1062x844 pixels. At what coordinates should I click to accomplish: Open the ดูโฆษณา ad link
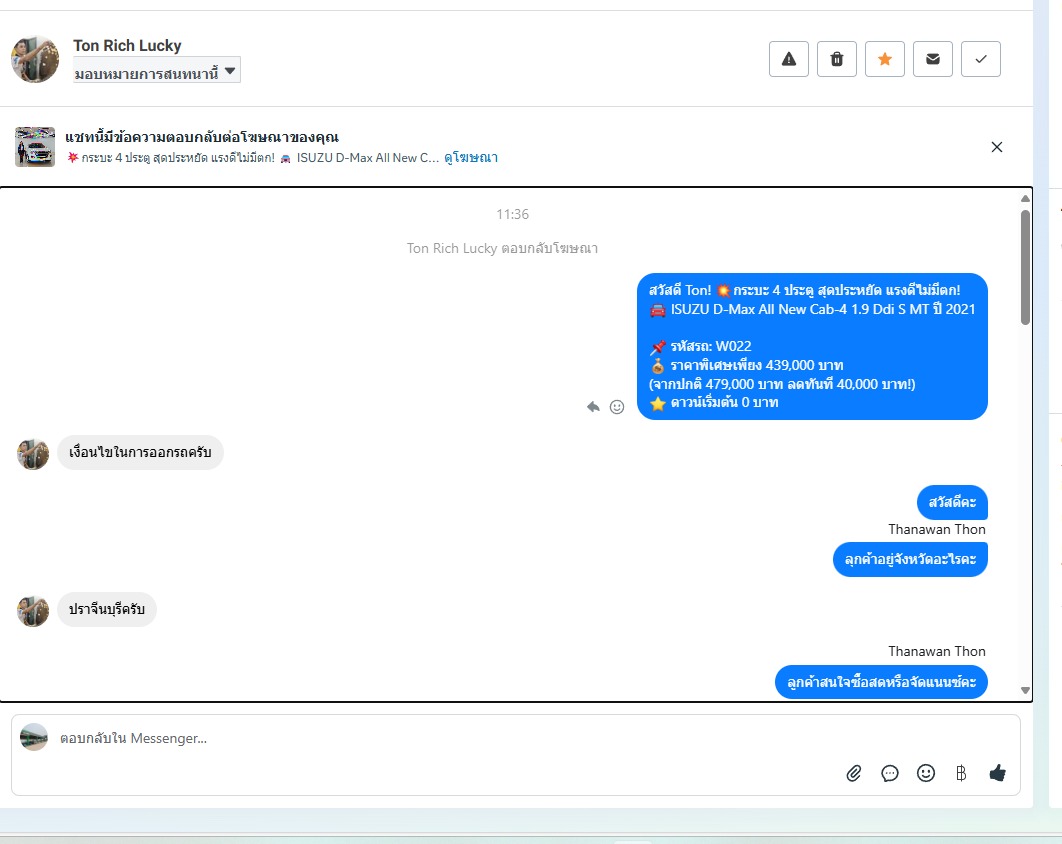pyautogui.click(x=471, y=158)
